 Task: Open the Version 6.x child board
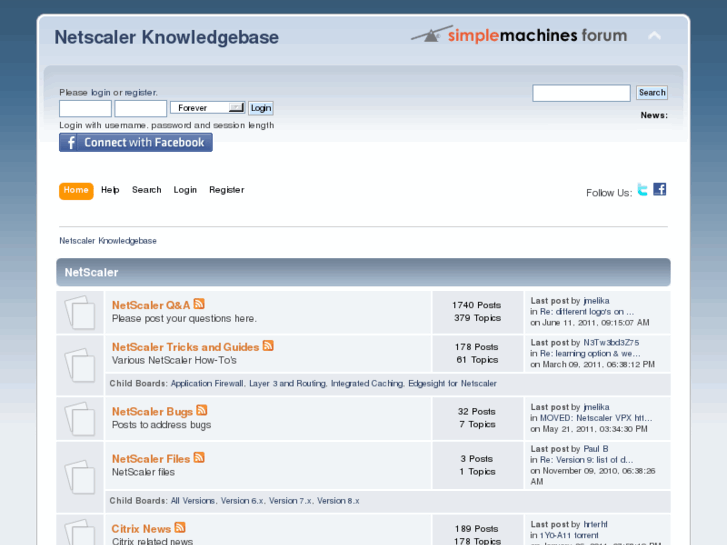click(x=242, y=501)
